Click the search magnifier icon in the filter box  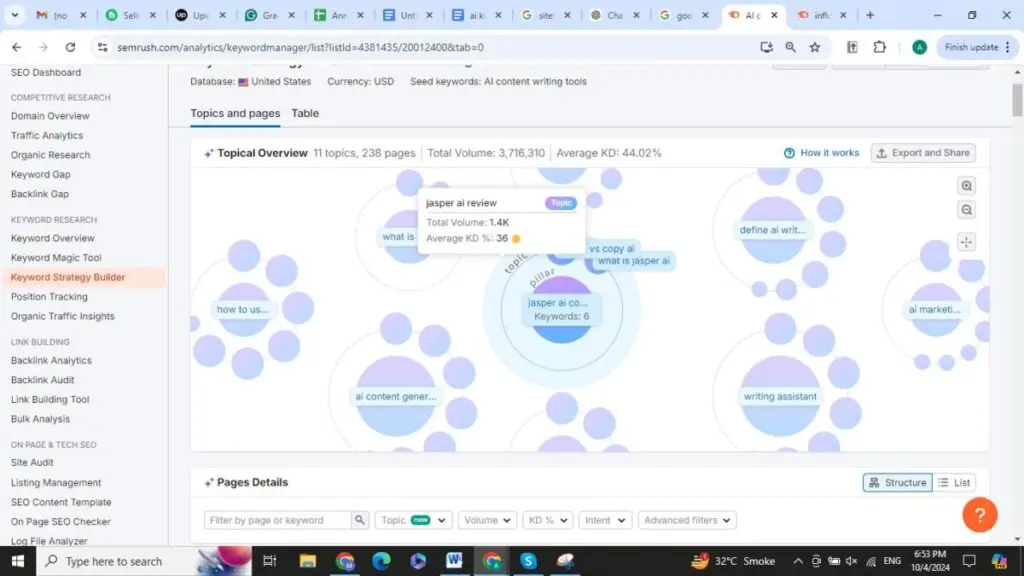[x=360, y=520]
